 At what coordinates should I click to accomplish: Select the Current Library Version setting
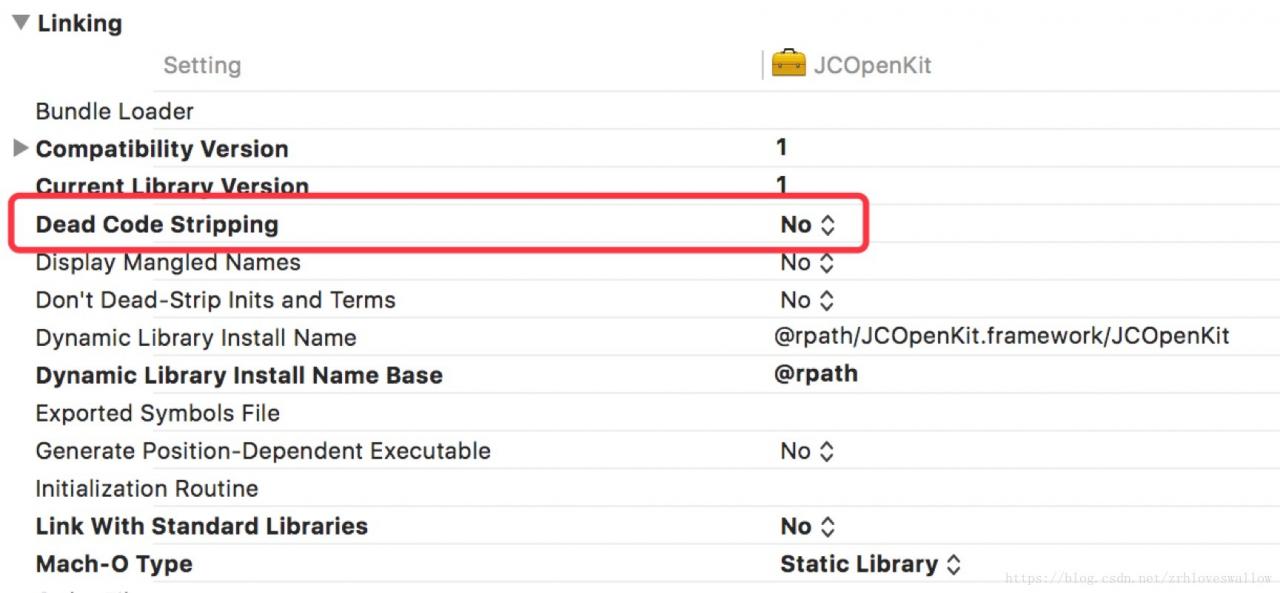172,187
